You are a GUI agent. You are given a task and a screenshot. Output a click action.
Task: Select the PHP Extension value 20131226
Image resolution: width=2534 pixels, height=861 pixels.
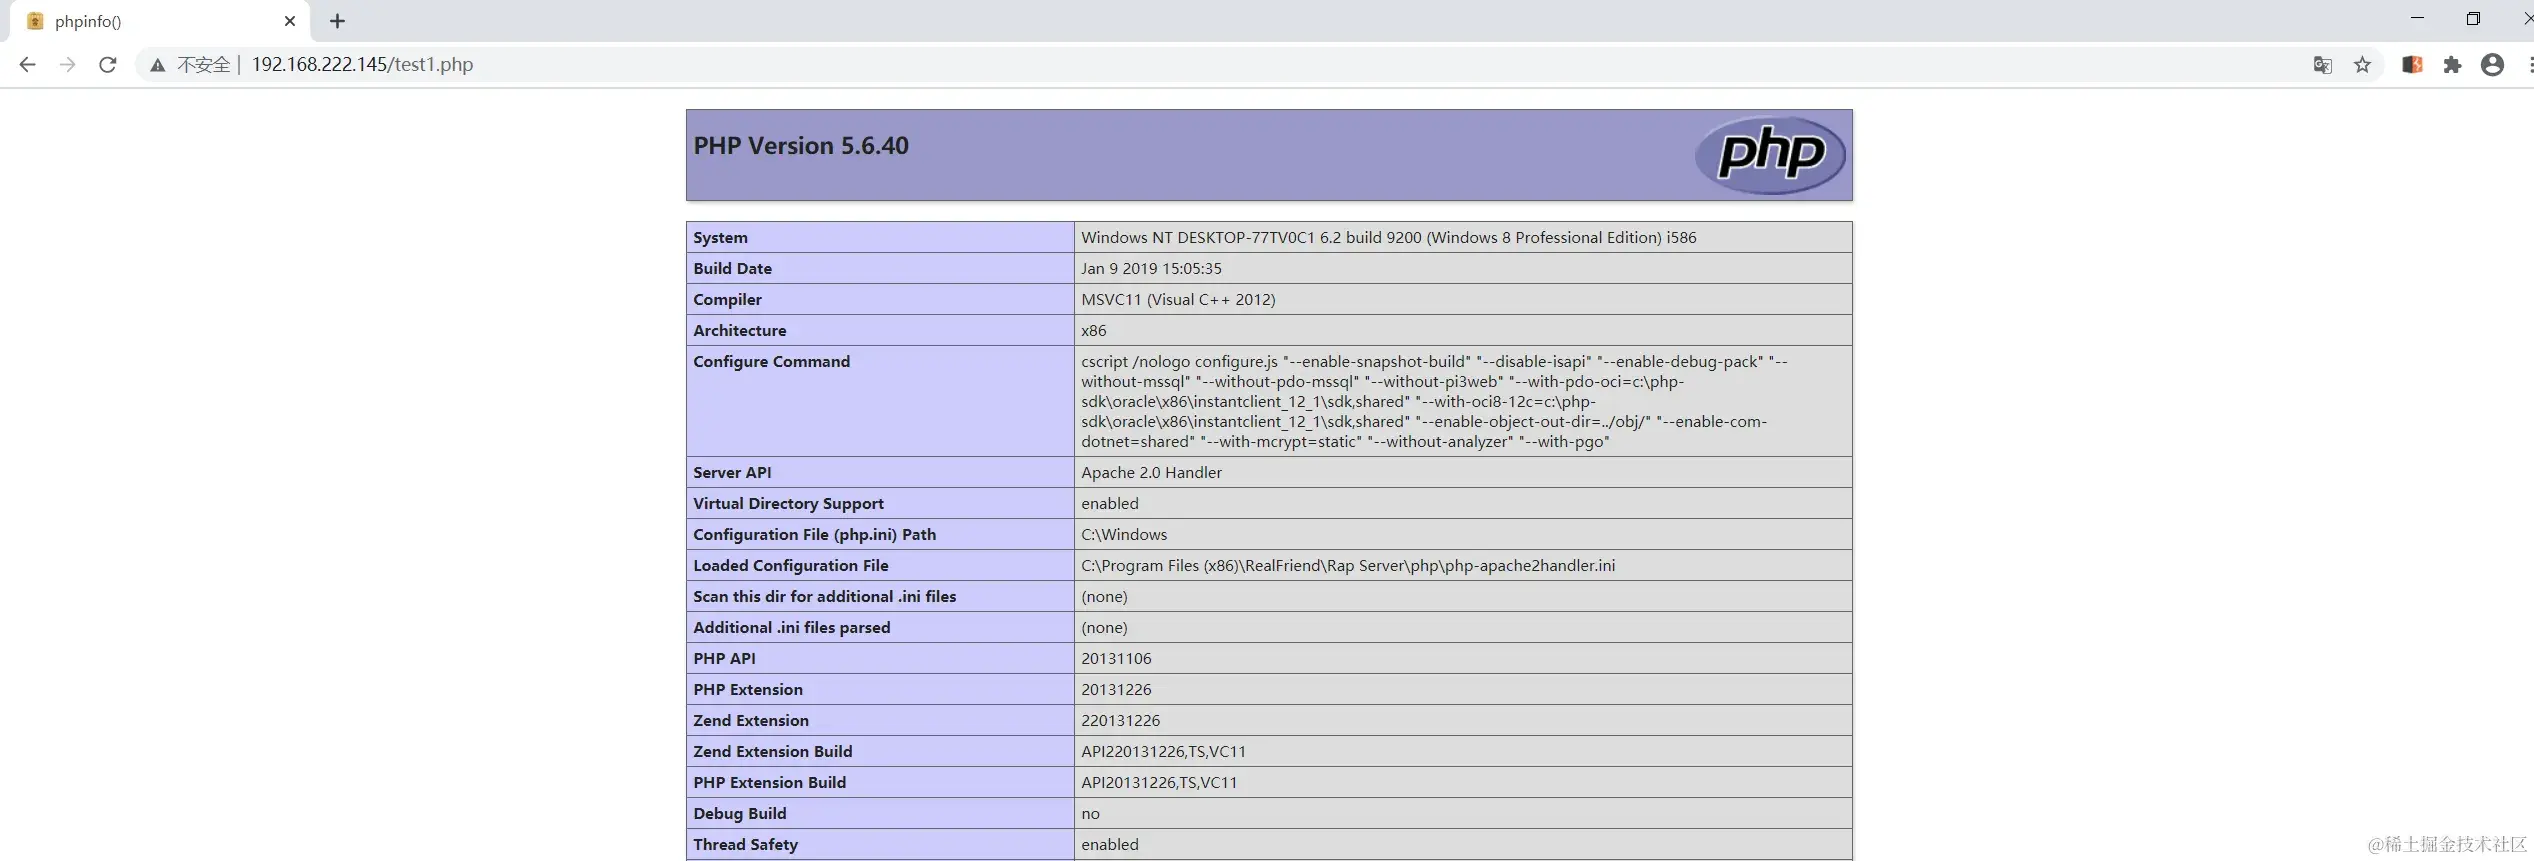tap(1116, 690)
